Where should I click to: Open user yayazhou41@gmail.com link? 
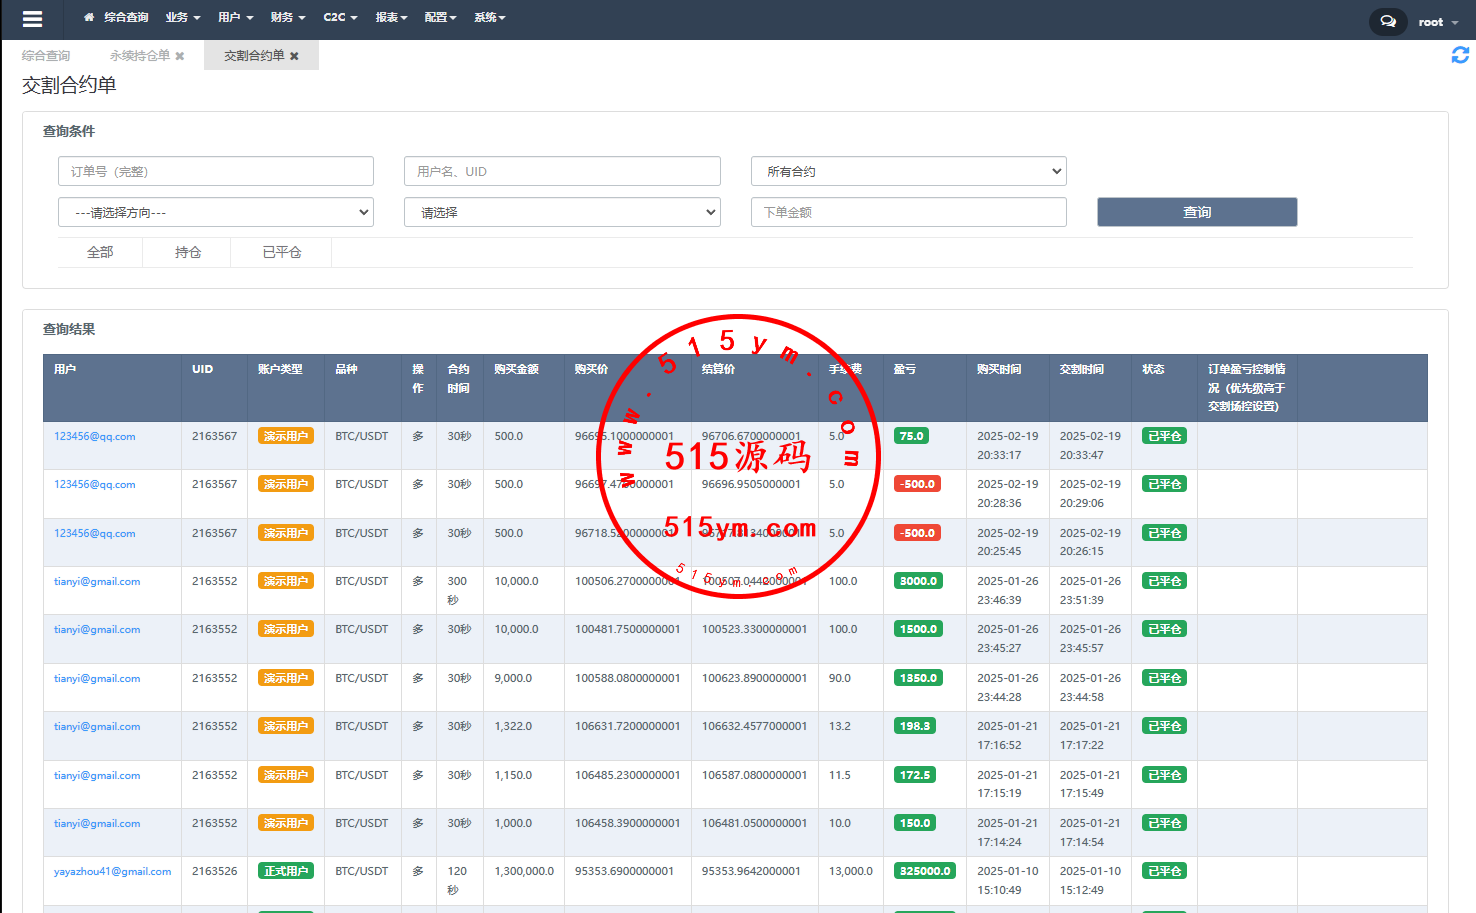(112, 872)
